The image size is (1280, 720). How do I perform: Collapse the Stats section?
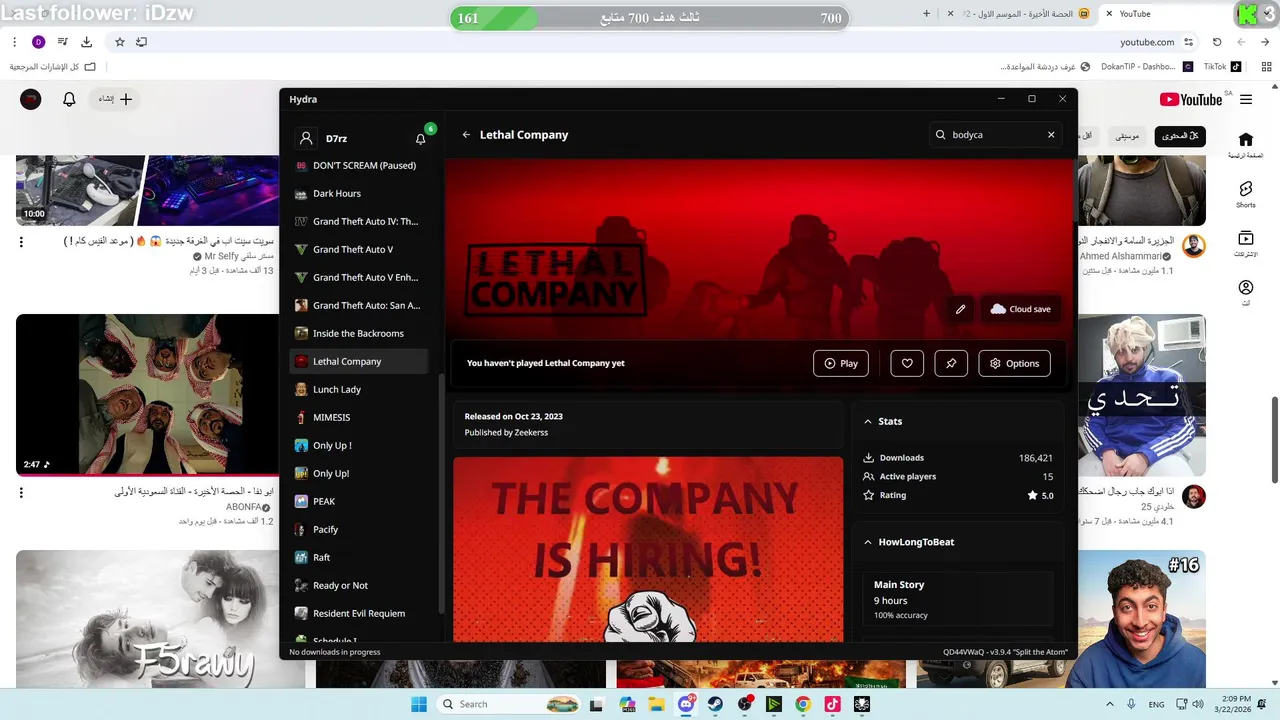pos(867,422)
